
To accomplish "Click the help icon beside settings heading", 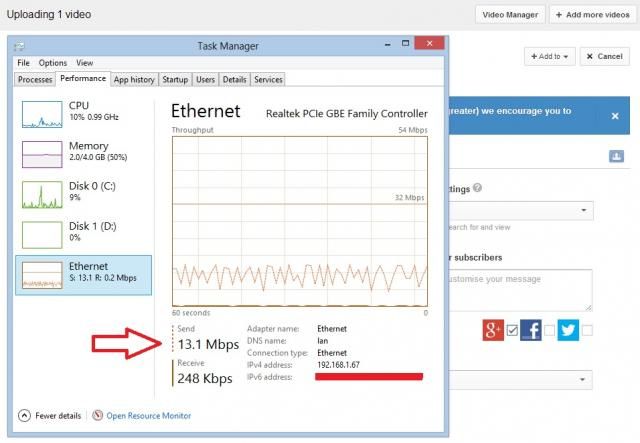I will pos(478,188).
